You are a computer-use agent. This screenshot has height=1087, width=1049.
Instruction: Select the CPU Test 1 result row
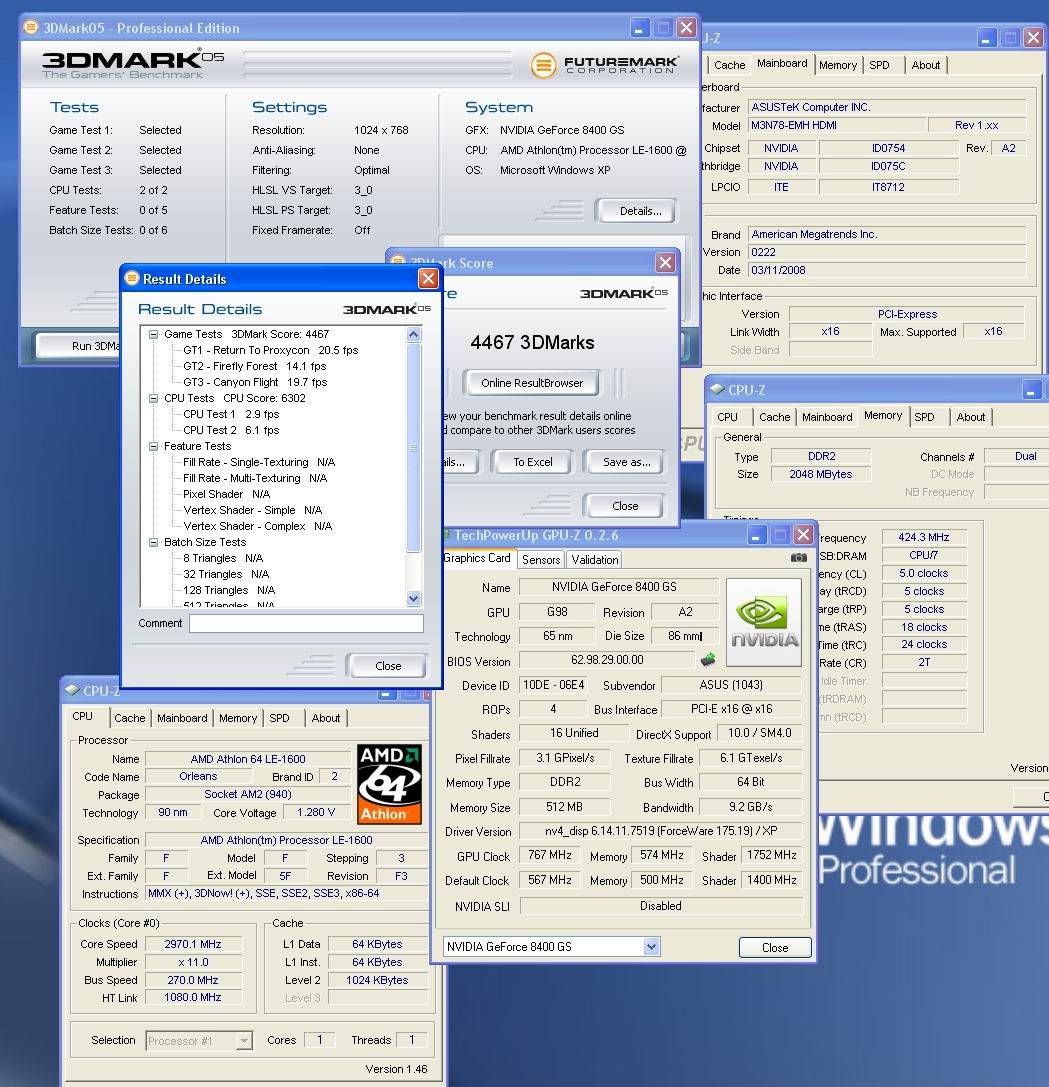(x=231, y=414)
